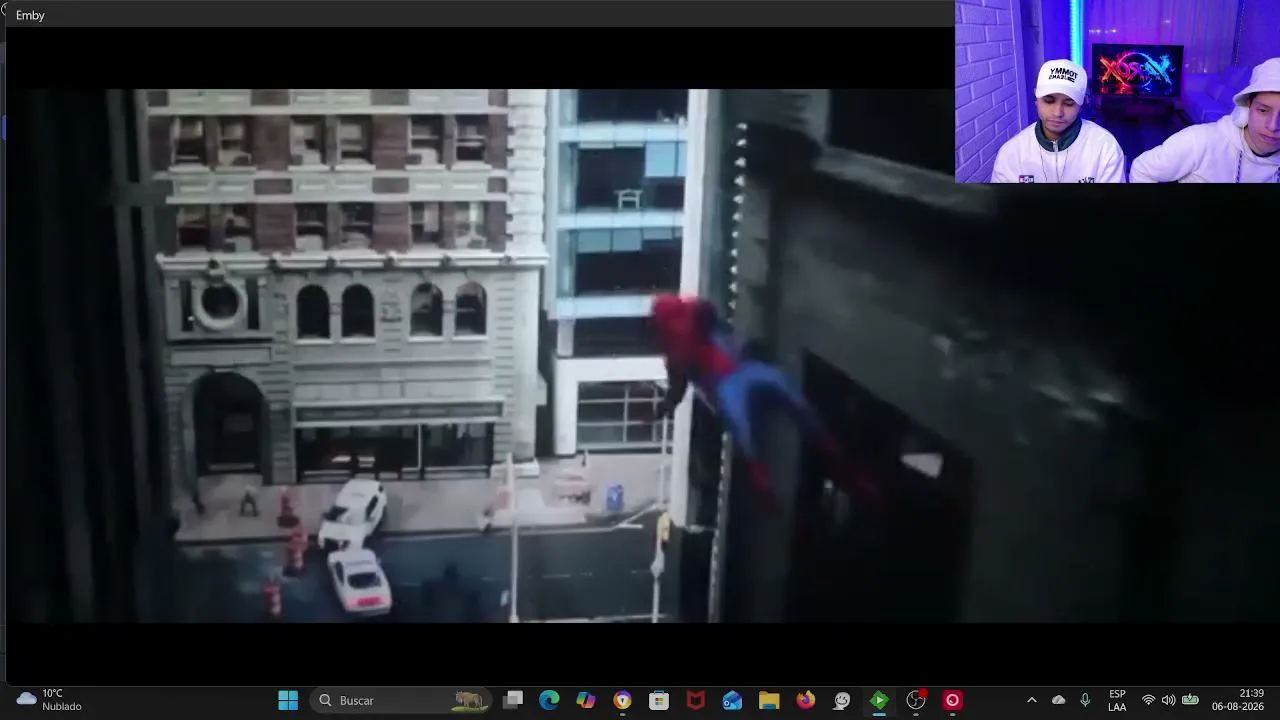Screen dimensions: 1280x720
Task: Open the Wi-Fi network tray icon
Action: click(1148, 700)
